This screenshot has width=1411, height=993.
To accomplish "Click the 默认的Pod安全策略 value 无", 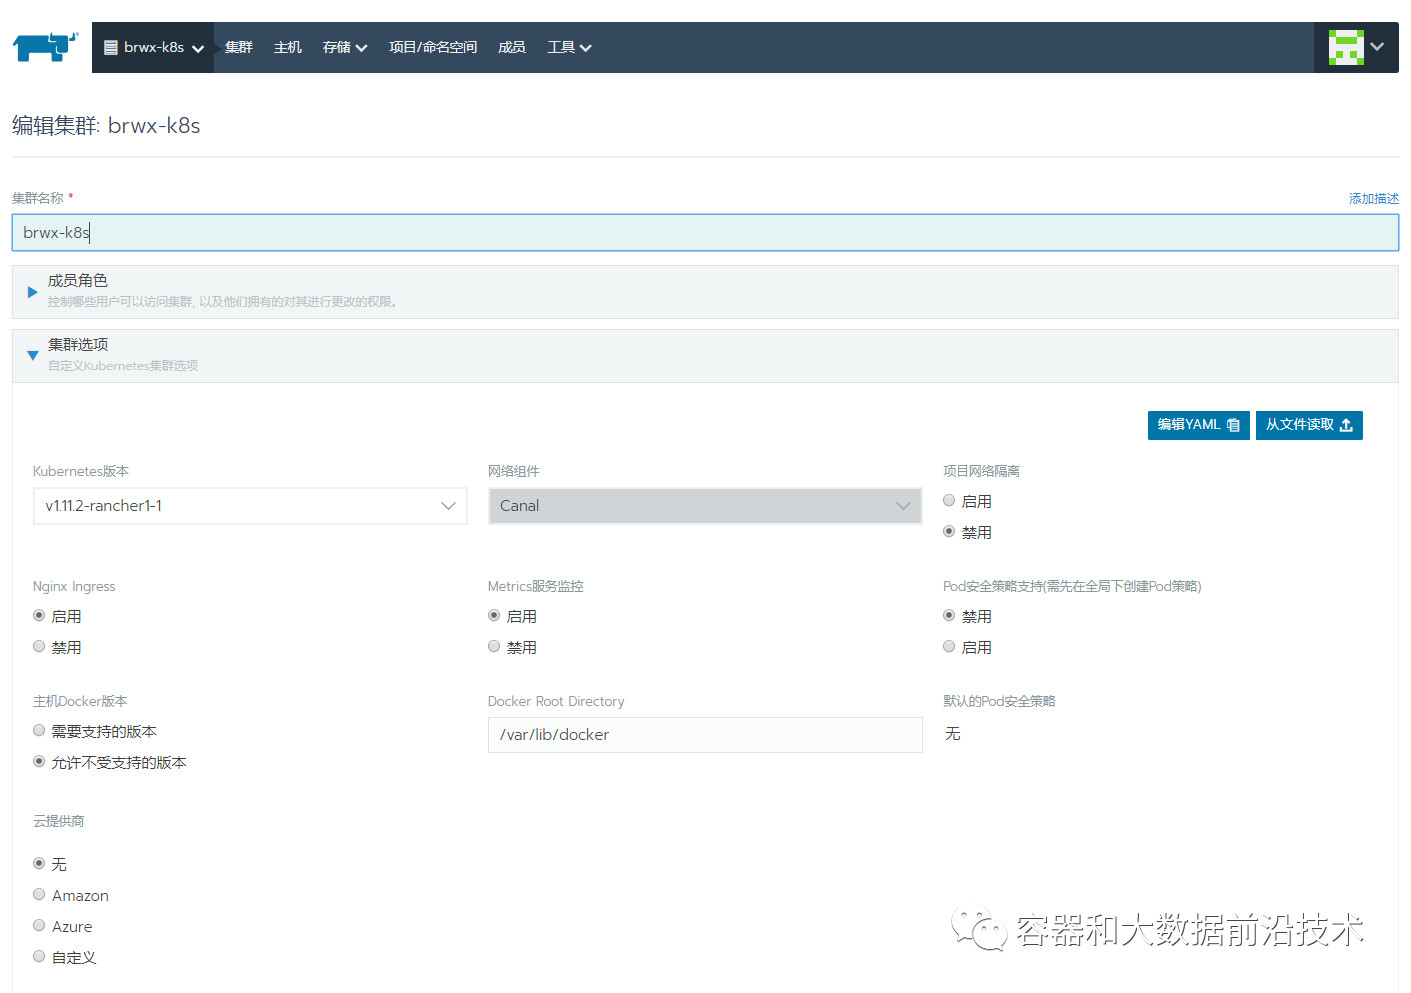I will tap(953, 734).
